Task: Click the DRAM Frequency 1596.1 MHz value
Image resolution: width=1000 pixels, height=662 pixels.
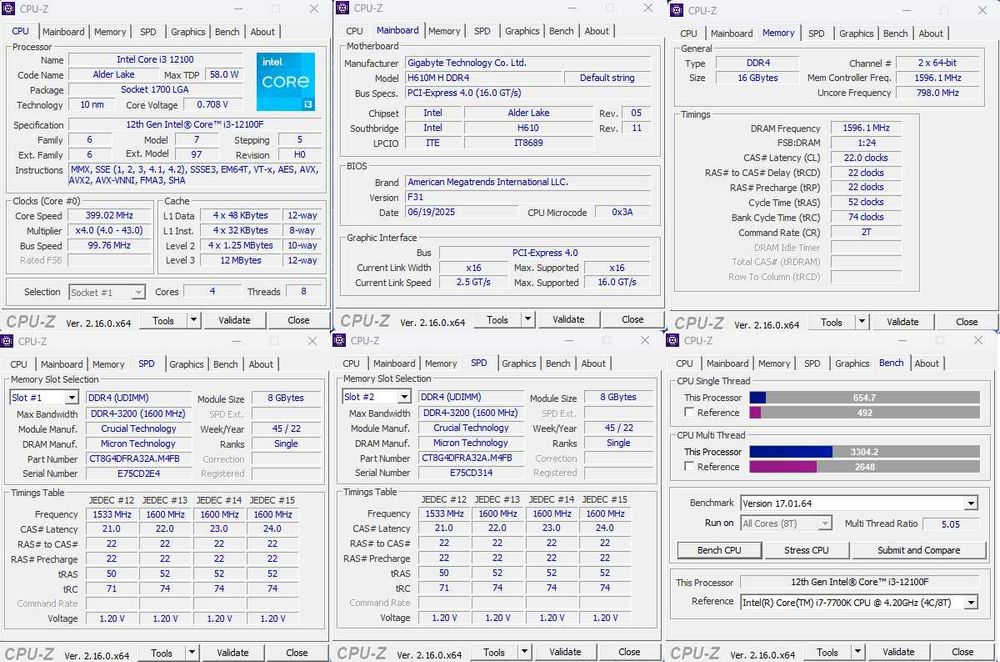Action: click(x=865, y=128)
